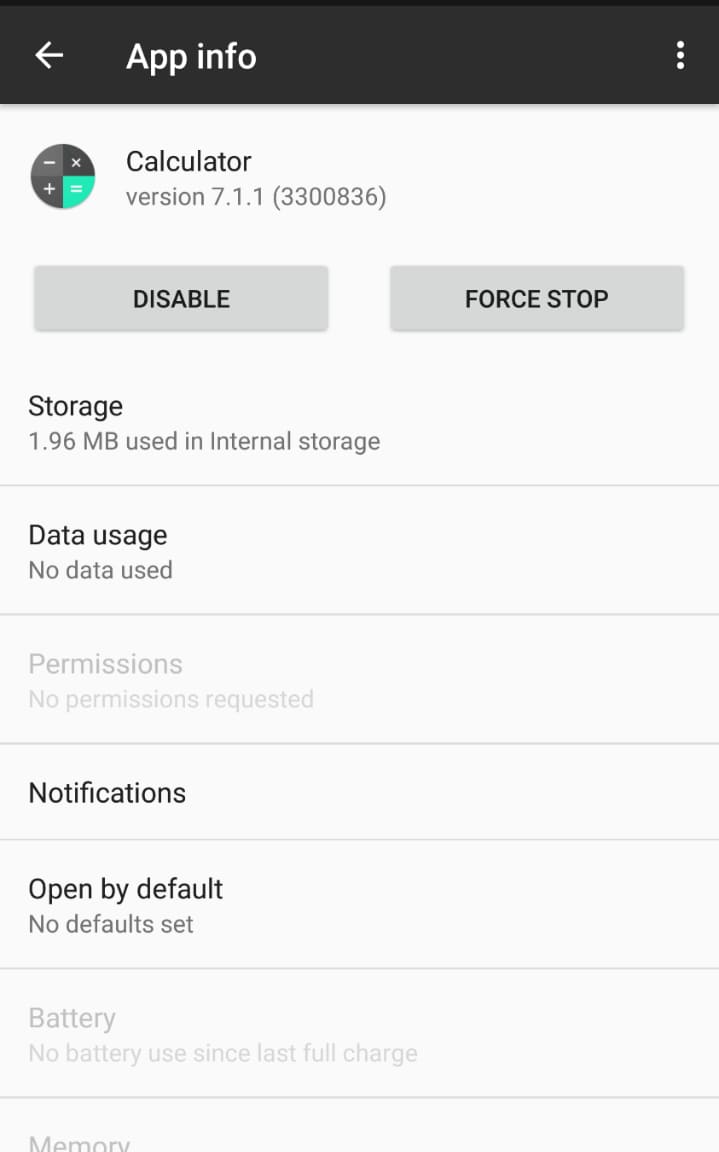
Task: Click the version 7.1.1 text
Action: tap(256, 197)
